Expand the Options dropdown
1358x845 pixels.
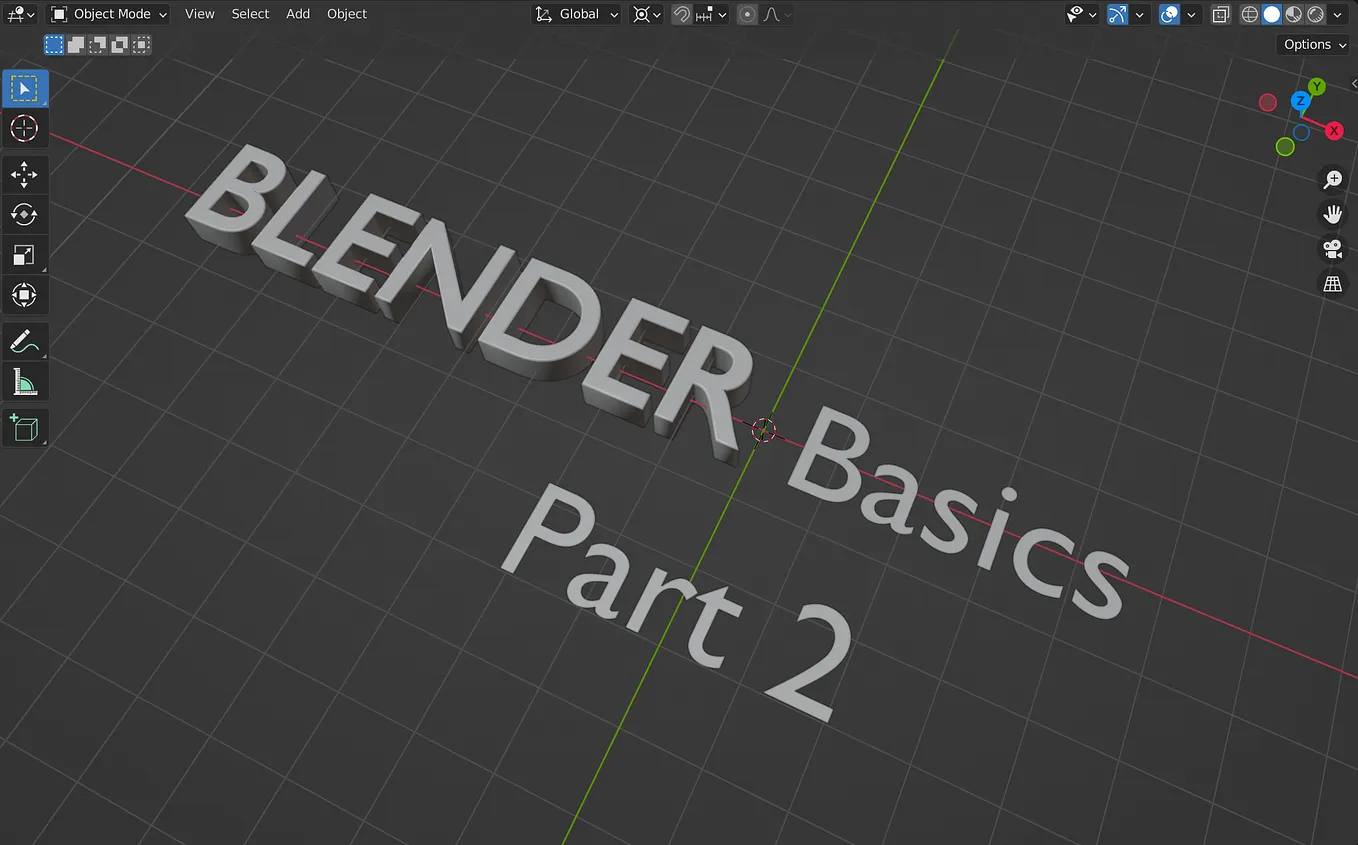(x=1312, y=44)
